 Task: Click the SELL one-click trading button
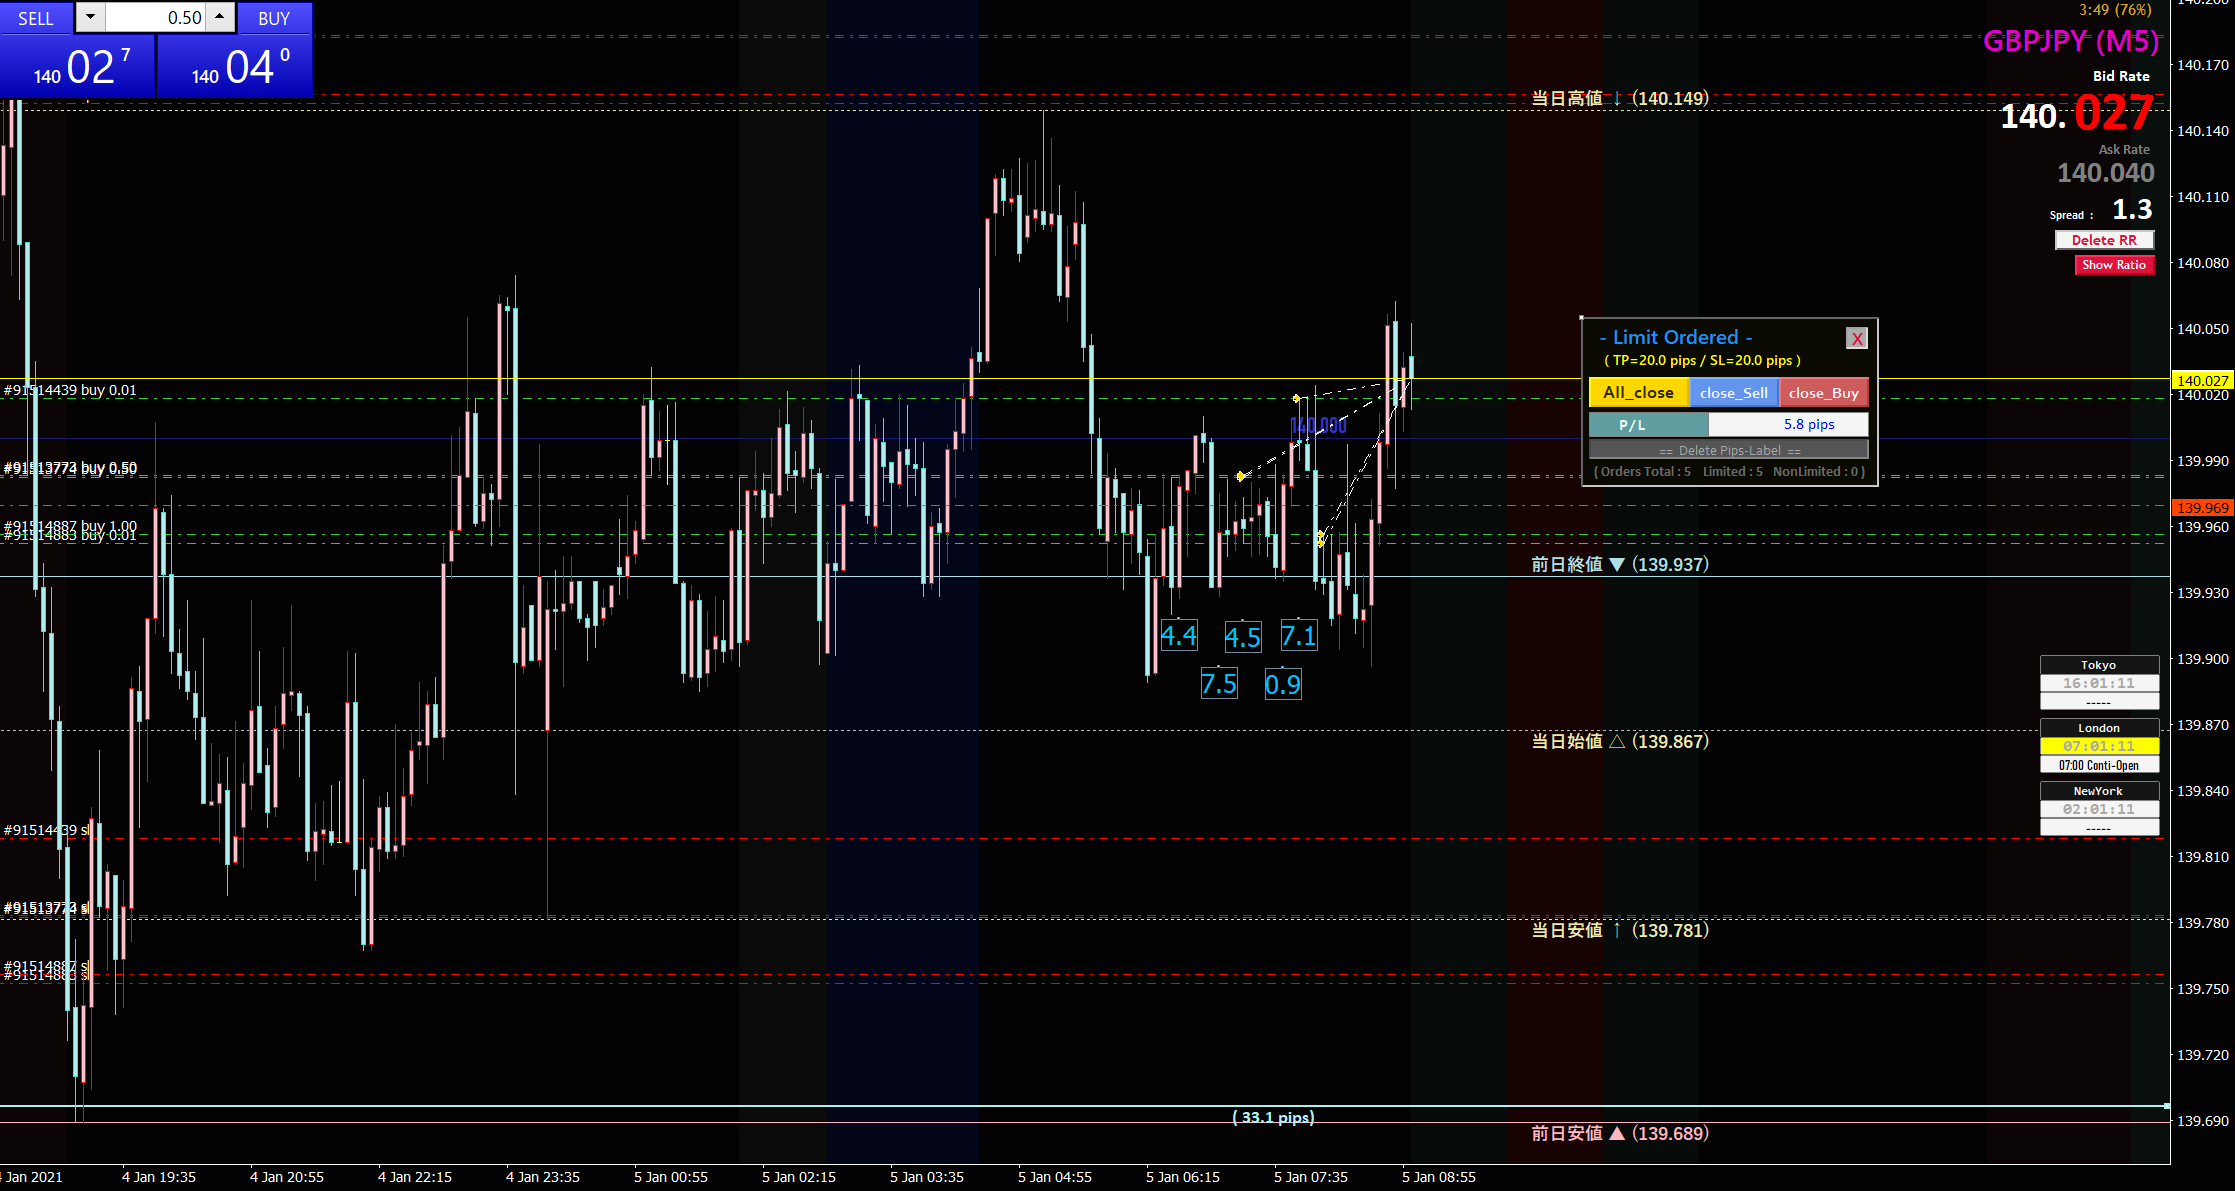[x=36, y=18]
